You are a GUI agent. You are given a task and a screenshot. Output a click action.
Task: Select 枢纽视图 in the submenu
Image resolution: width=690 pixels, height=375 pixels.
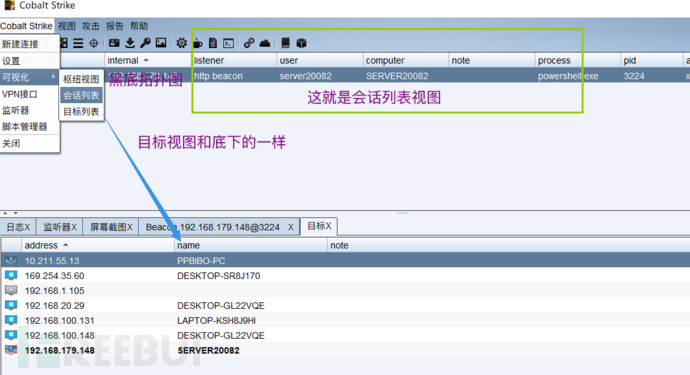(x=81, y=79)
